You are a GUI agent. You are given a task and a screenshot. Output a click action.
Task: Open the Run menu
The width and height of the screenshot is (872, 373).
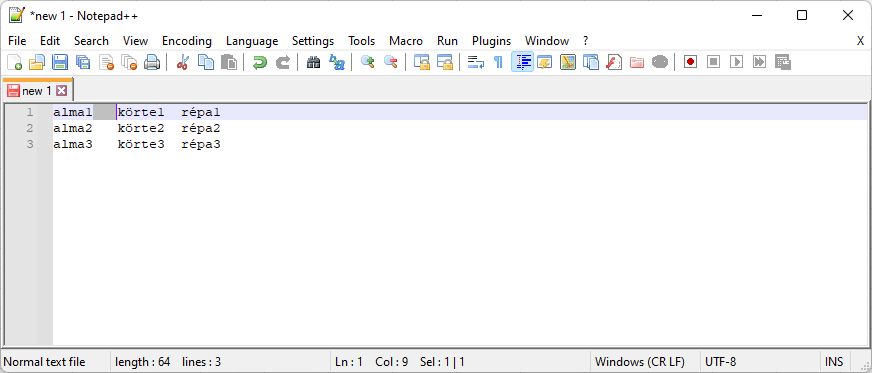448,41
